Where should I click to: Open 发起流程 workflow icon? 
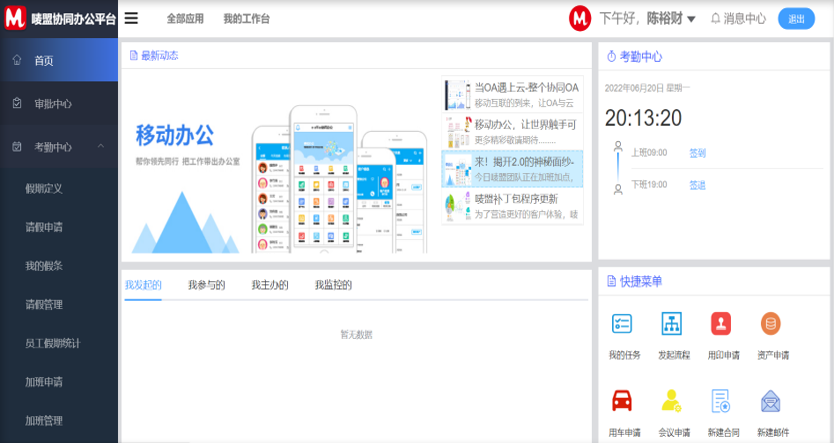pyautogui.click(x=672, y=324)
